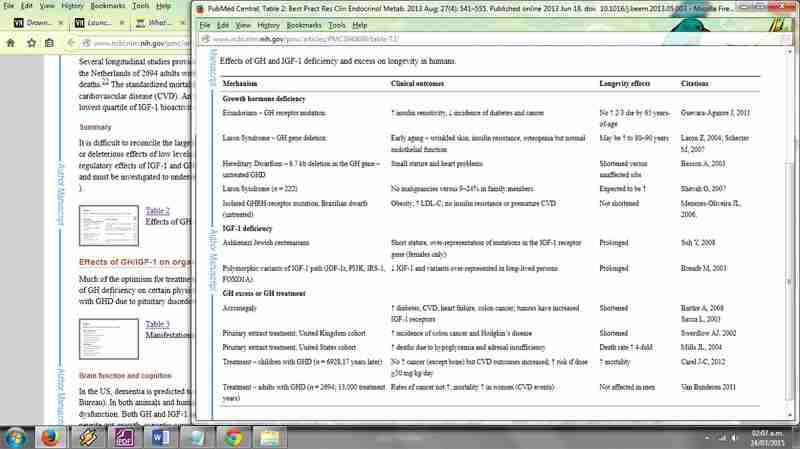Viewport: 800px width, 449px height.
Task: Open the Table 3 thumbnail image
Action: (109, 339)
